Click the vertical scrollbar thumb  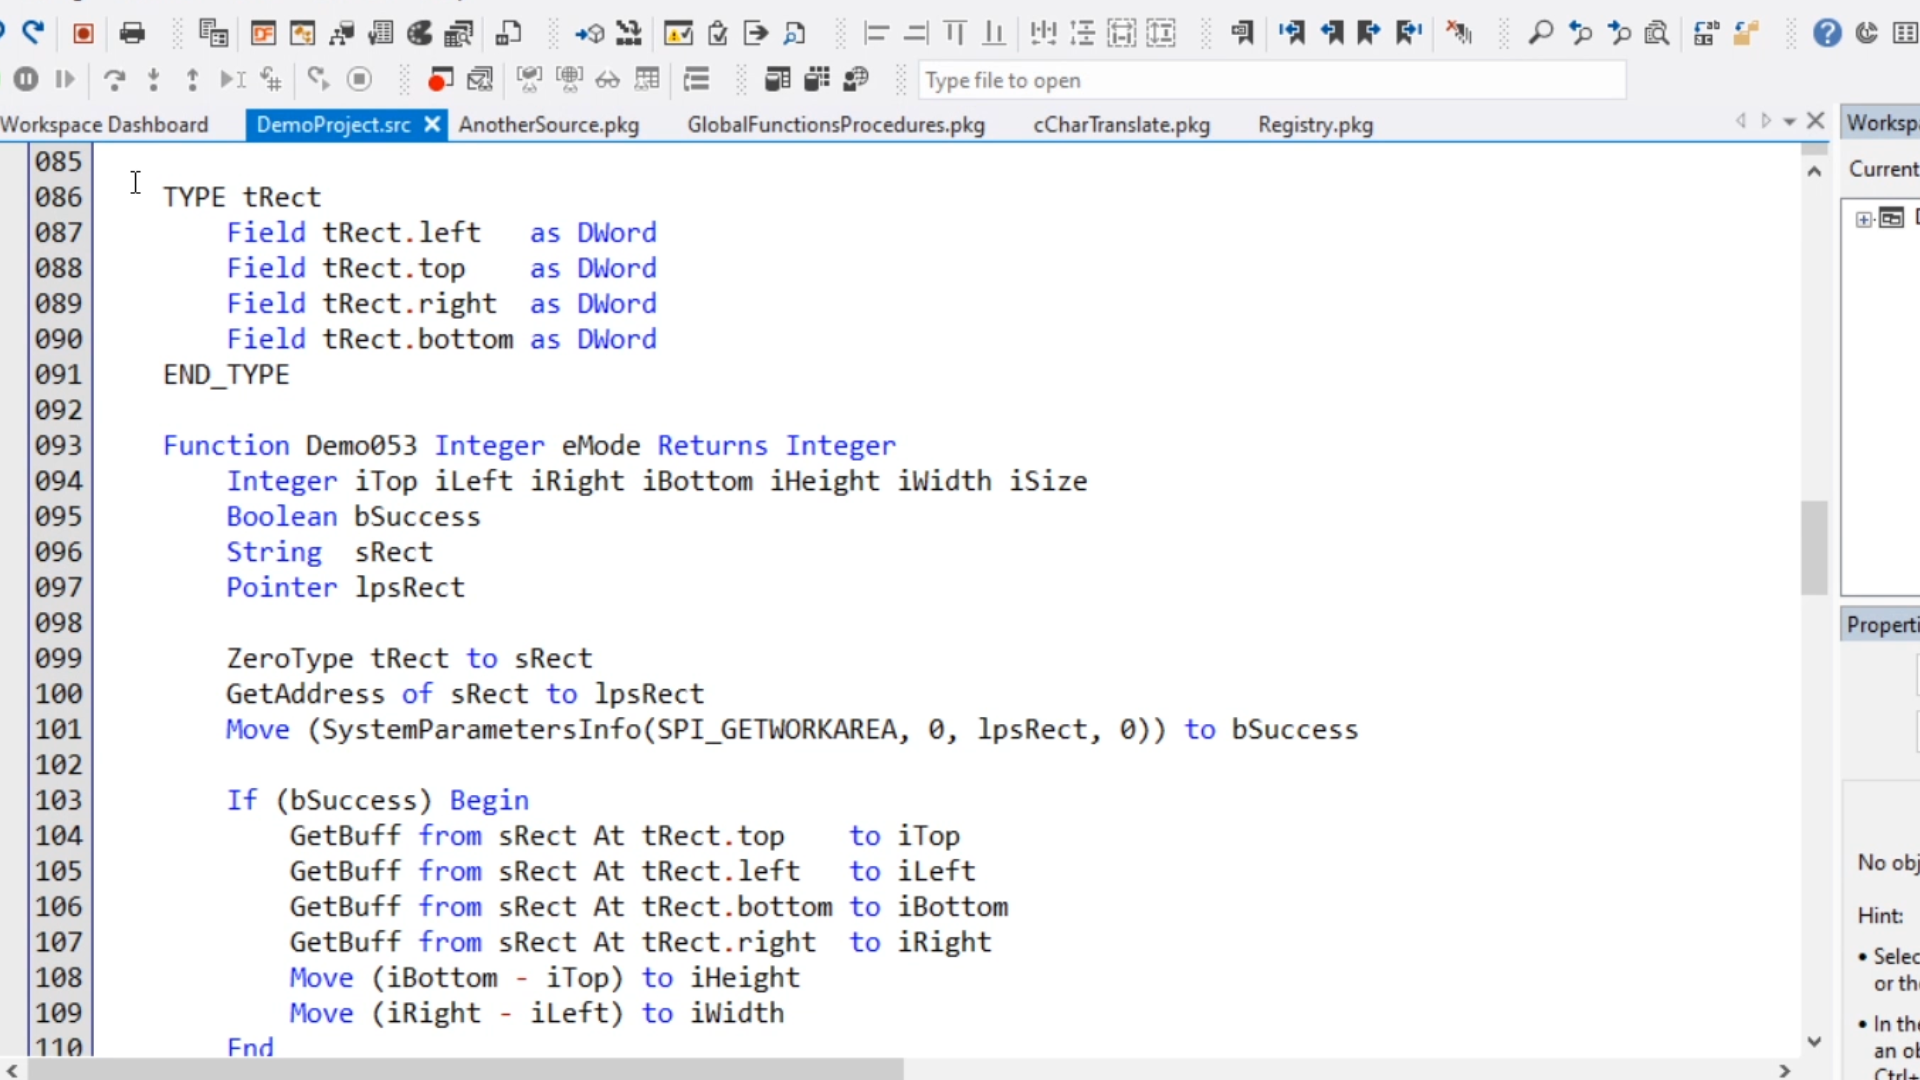pos(1814,547)
